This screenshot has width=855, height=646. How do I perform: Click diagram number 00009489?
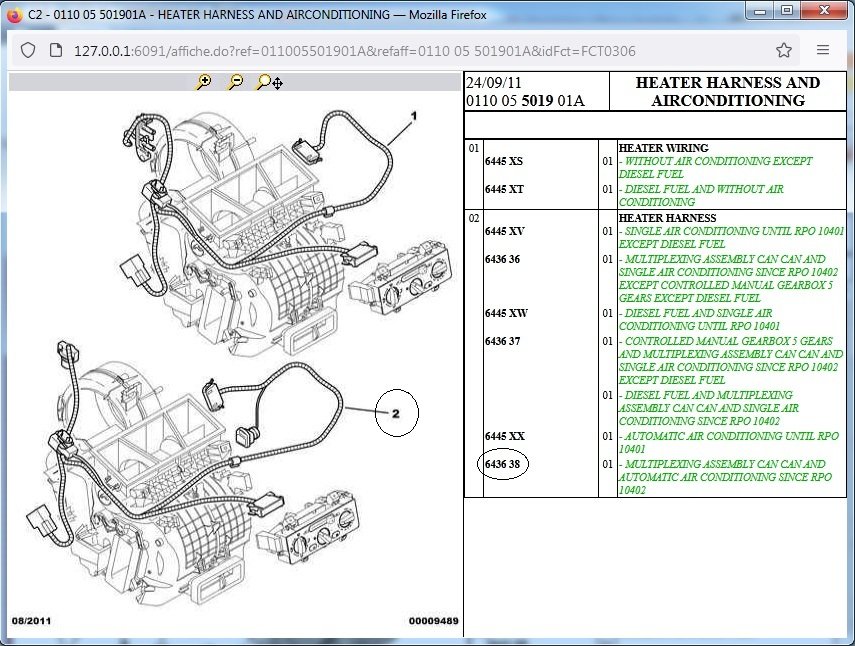[433, 620]
